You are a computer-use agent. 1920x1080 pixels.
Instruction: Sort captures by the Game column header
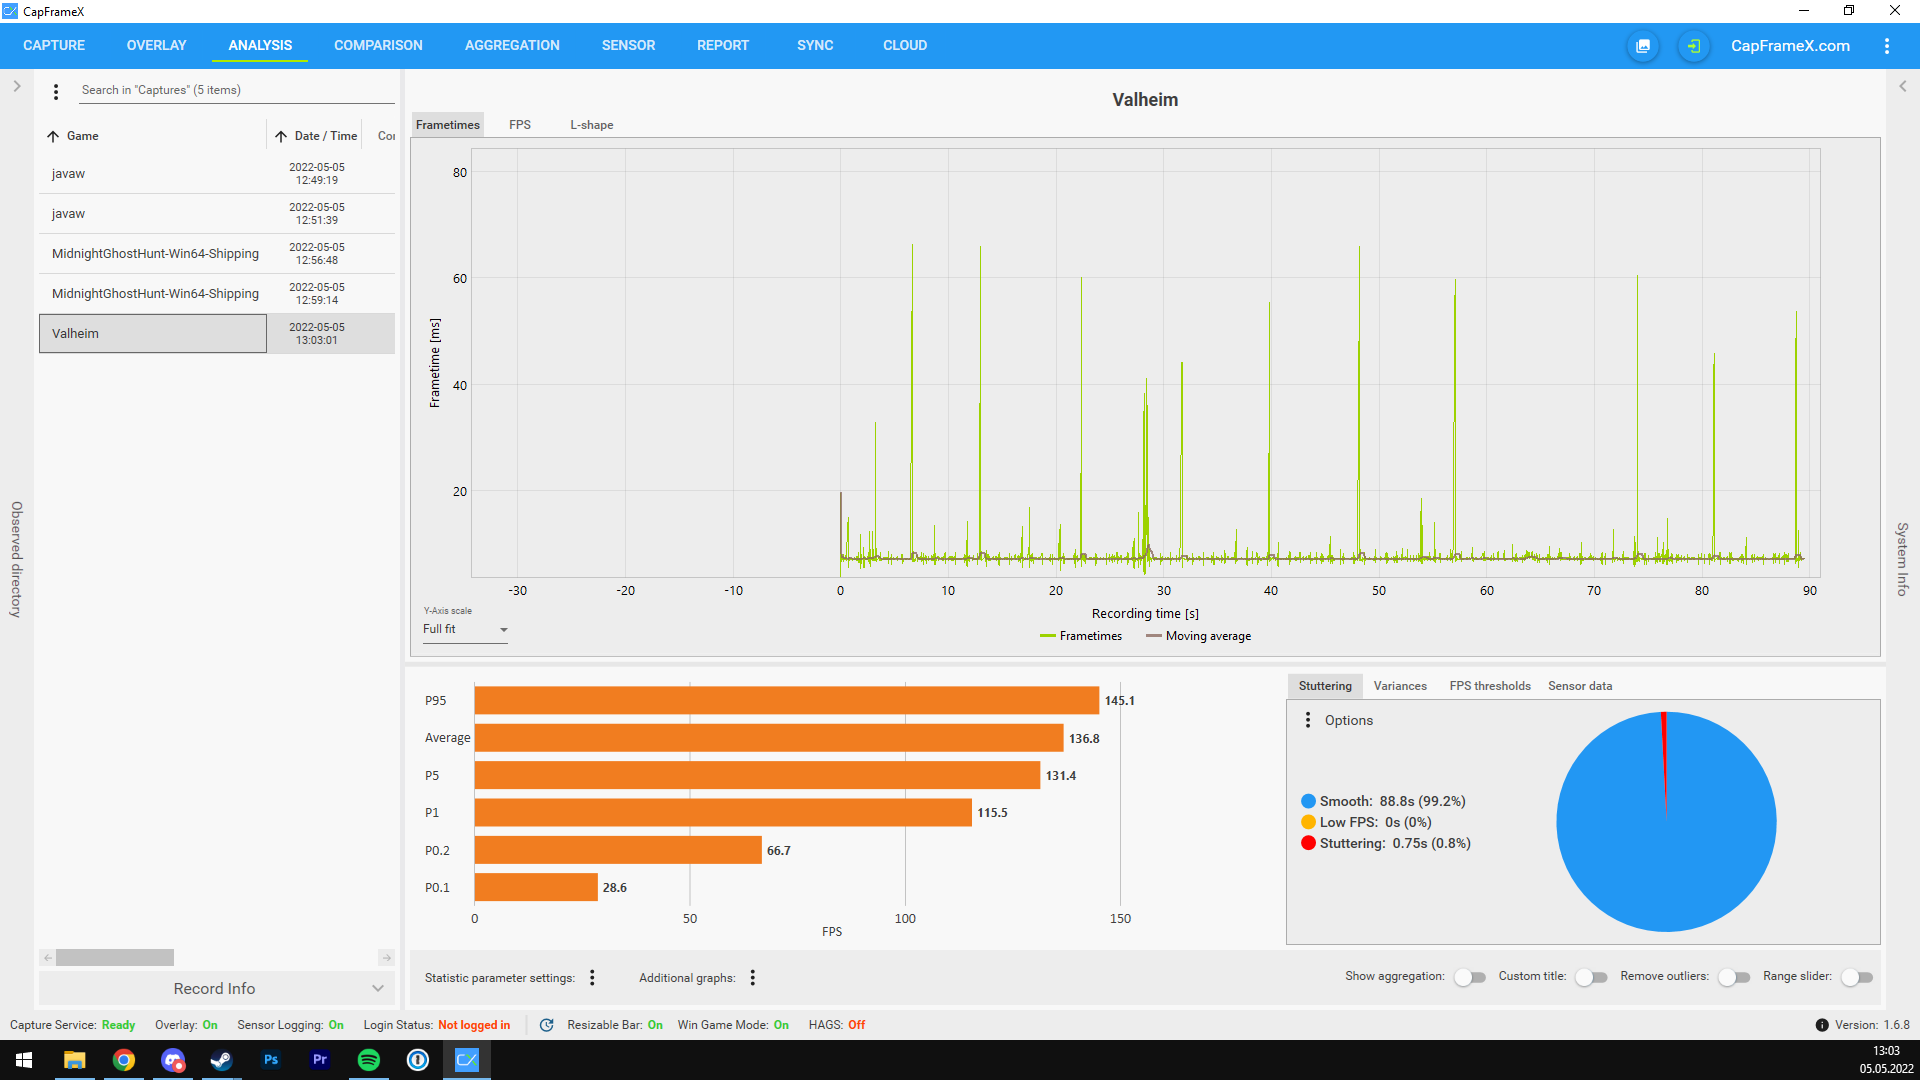(82, 136)
